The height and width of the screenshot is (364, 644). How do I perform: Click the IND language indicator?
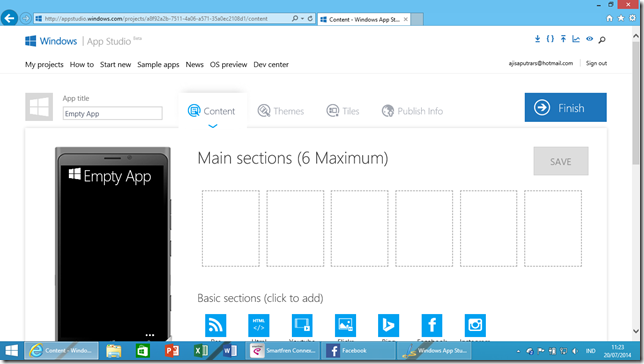pos(590,351)
